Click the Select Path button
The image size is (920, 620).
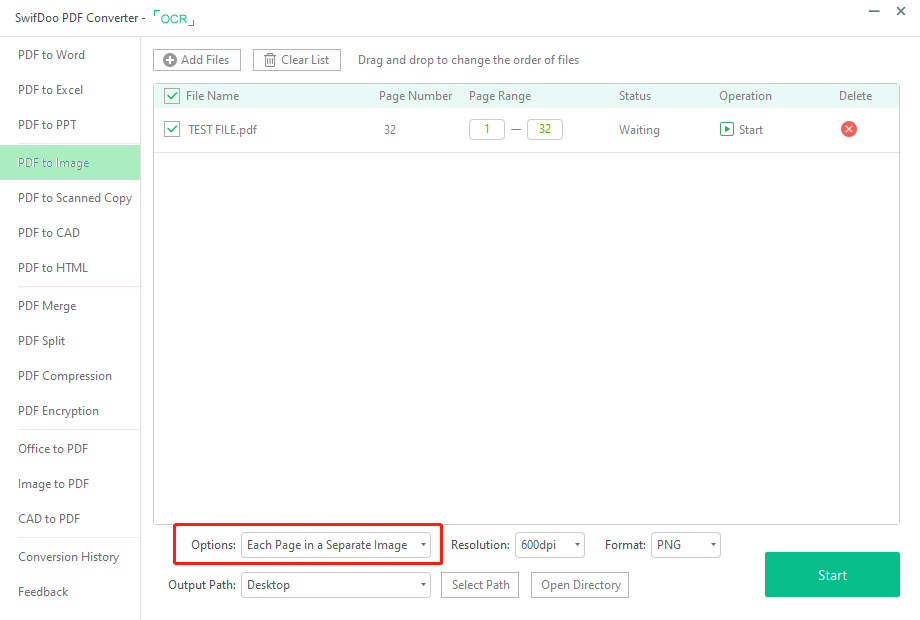point(480,585)
